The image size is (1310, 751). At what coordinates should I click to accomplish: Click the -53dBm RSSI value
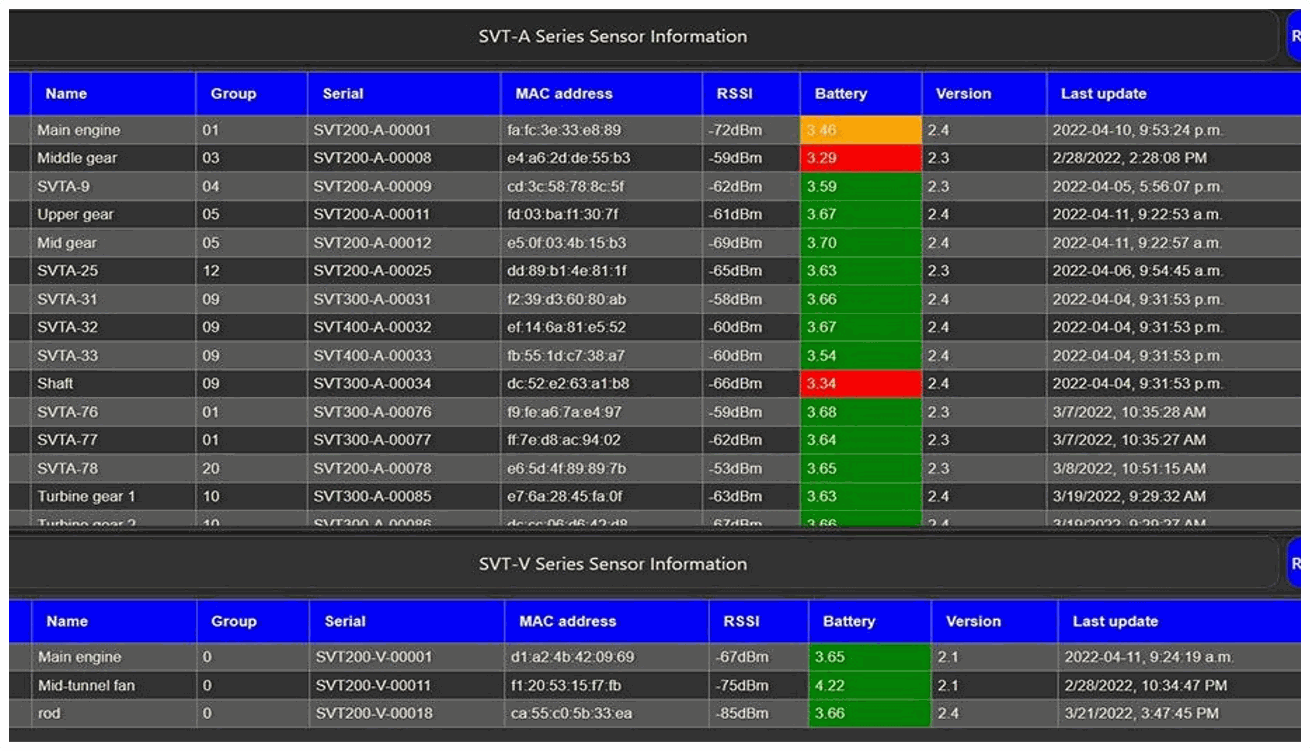coord(735,468)
